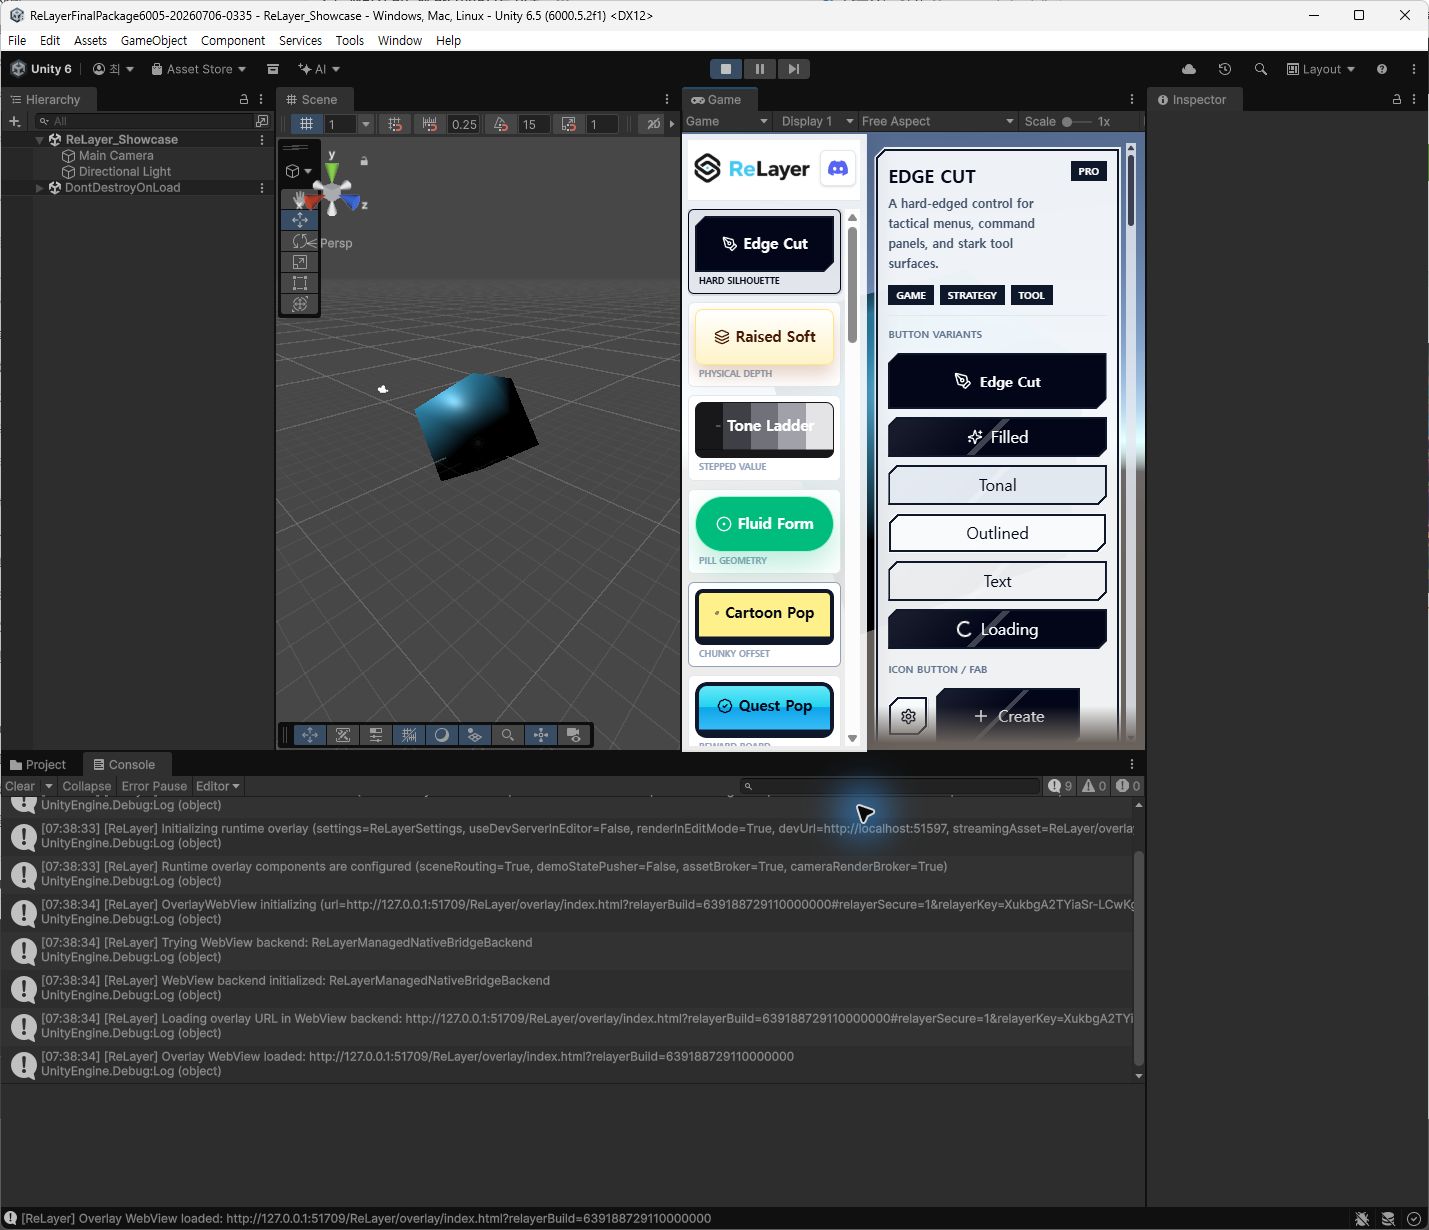Image resolution: width=1429 pixels, height=1230 pixels.
Task: Open the bug debugger icon in status bar
Action: click(1362, 1219)
